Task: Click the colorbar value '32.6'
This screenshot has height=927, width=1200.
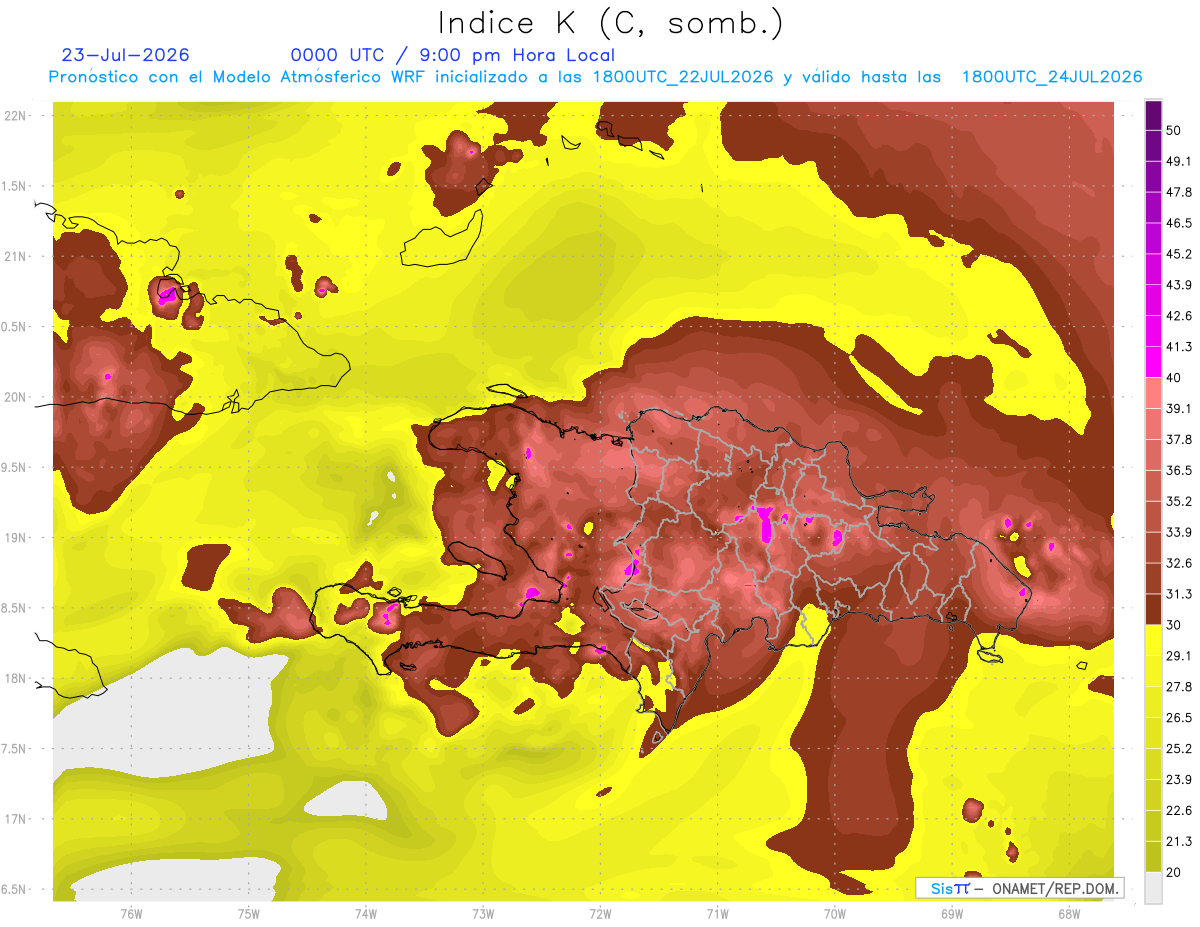Action: [x=1179, y=563]
